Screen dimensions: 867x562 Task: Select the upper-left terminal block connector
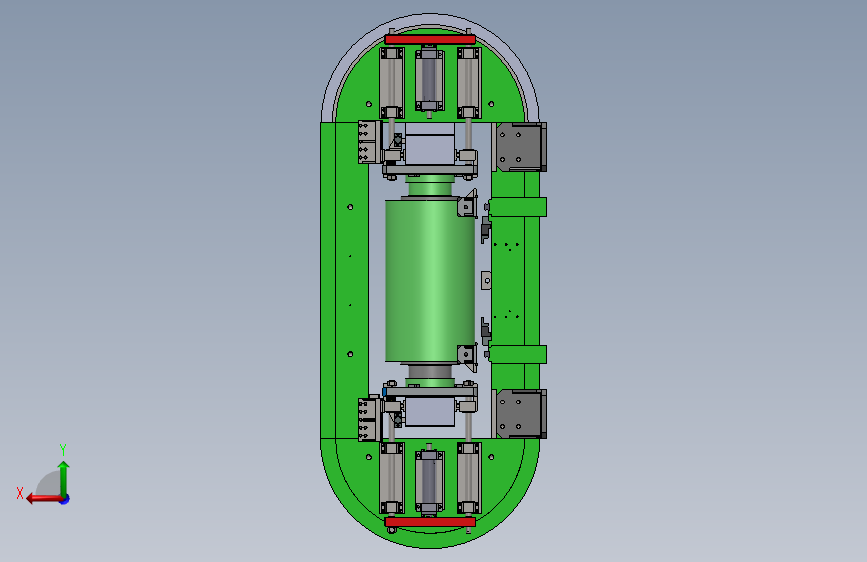coord(368,142)
